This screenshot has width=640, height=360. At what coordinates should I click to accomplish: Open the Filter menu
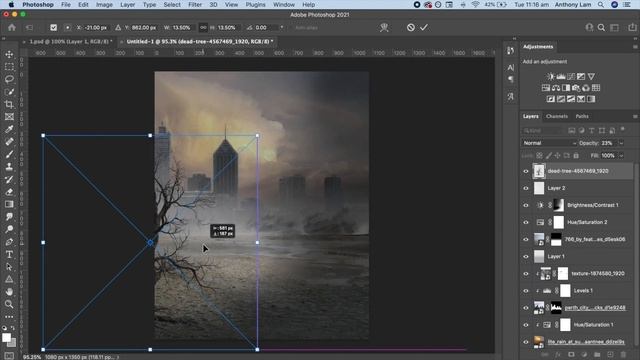[195, 4]
